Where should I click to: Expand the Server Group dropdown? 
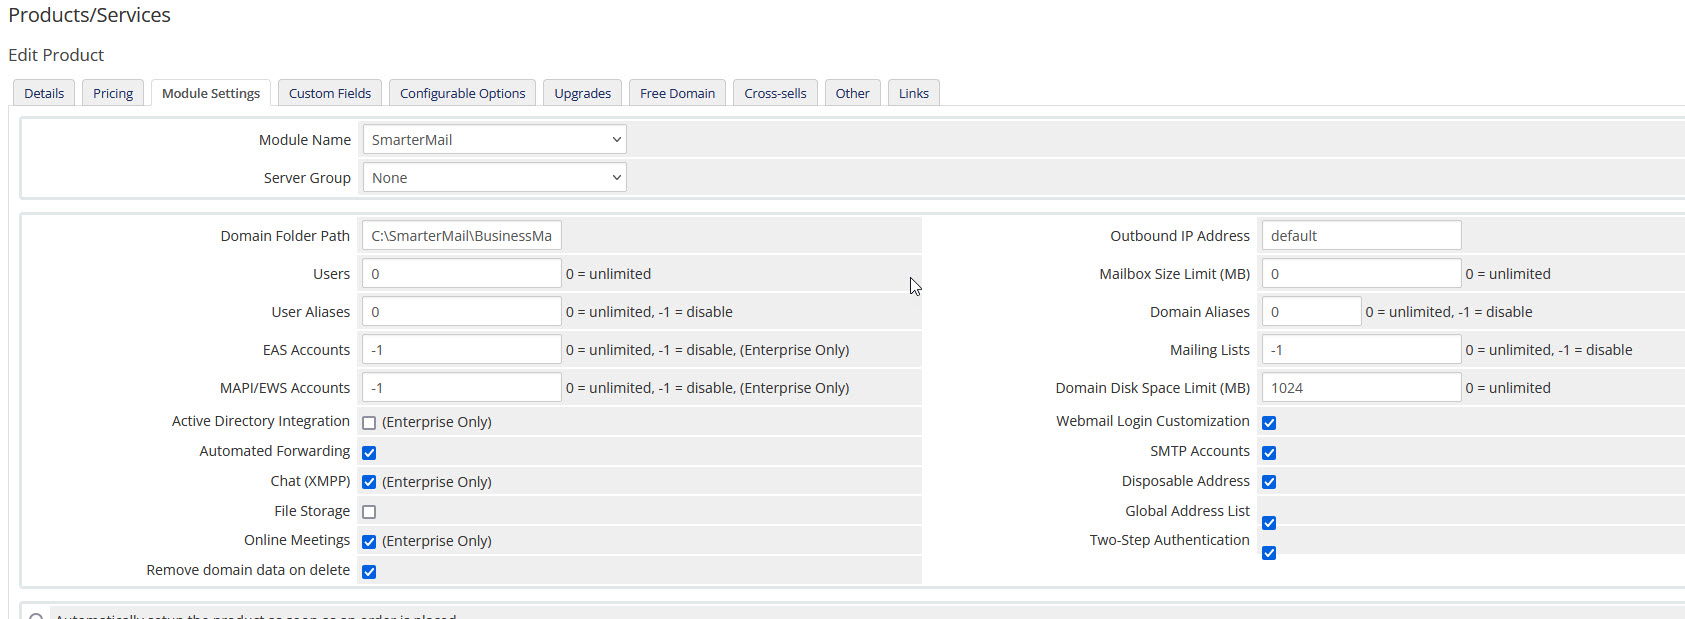pos(494,178)
